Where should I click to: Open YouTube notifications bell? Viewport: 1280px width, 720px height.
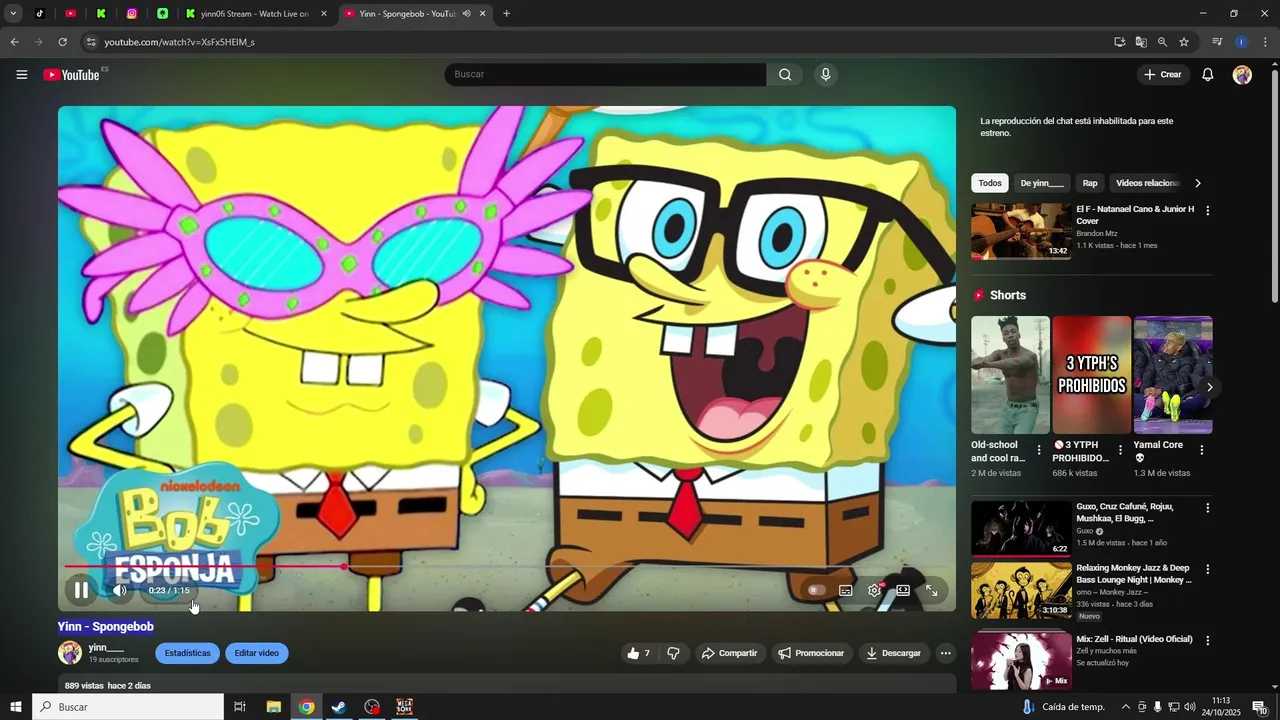[1208, 74]
